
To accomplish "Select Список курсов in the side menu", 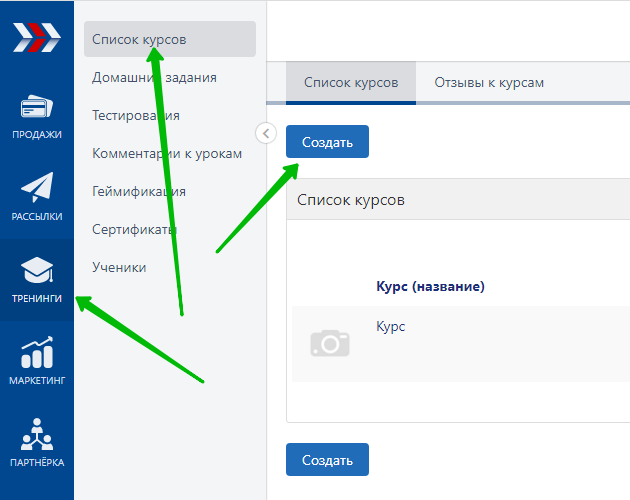I will click(x=139, y=40).
